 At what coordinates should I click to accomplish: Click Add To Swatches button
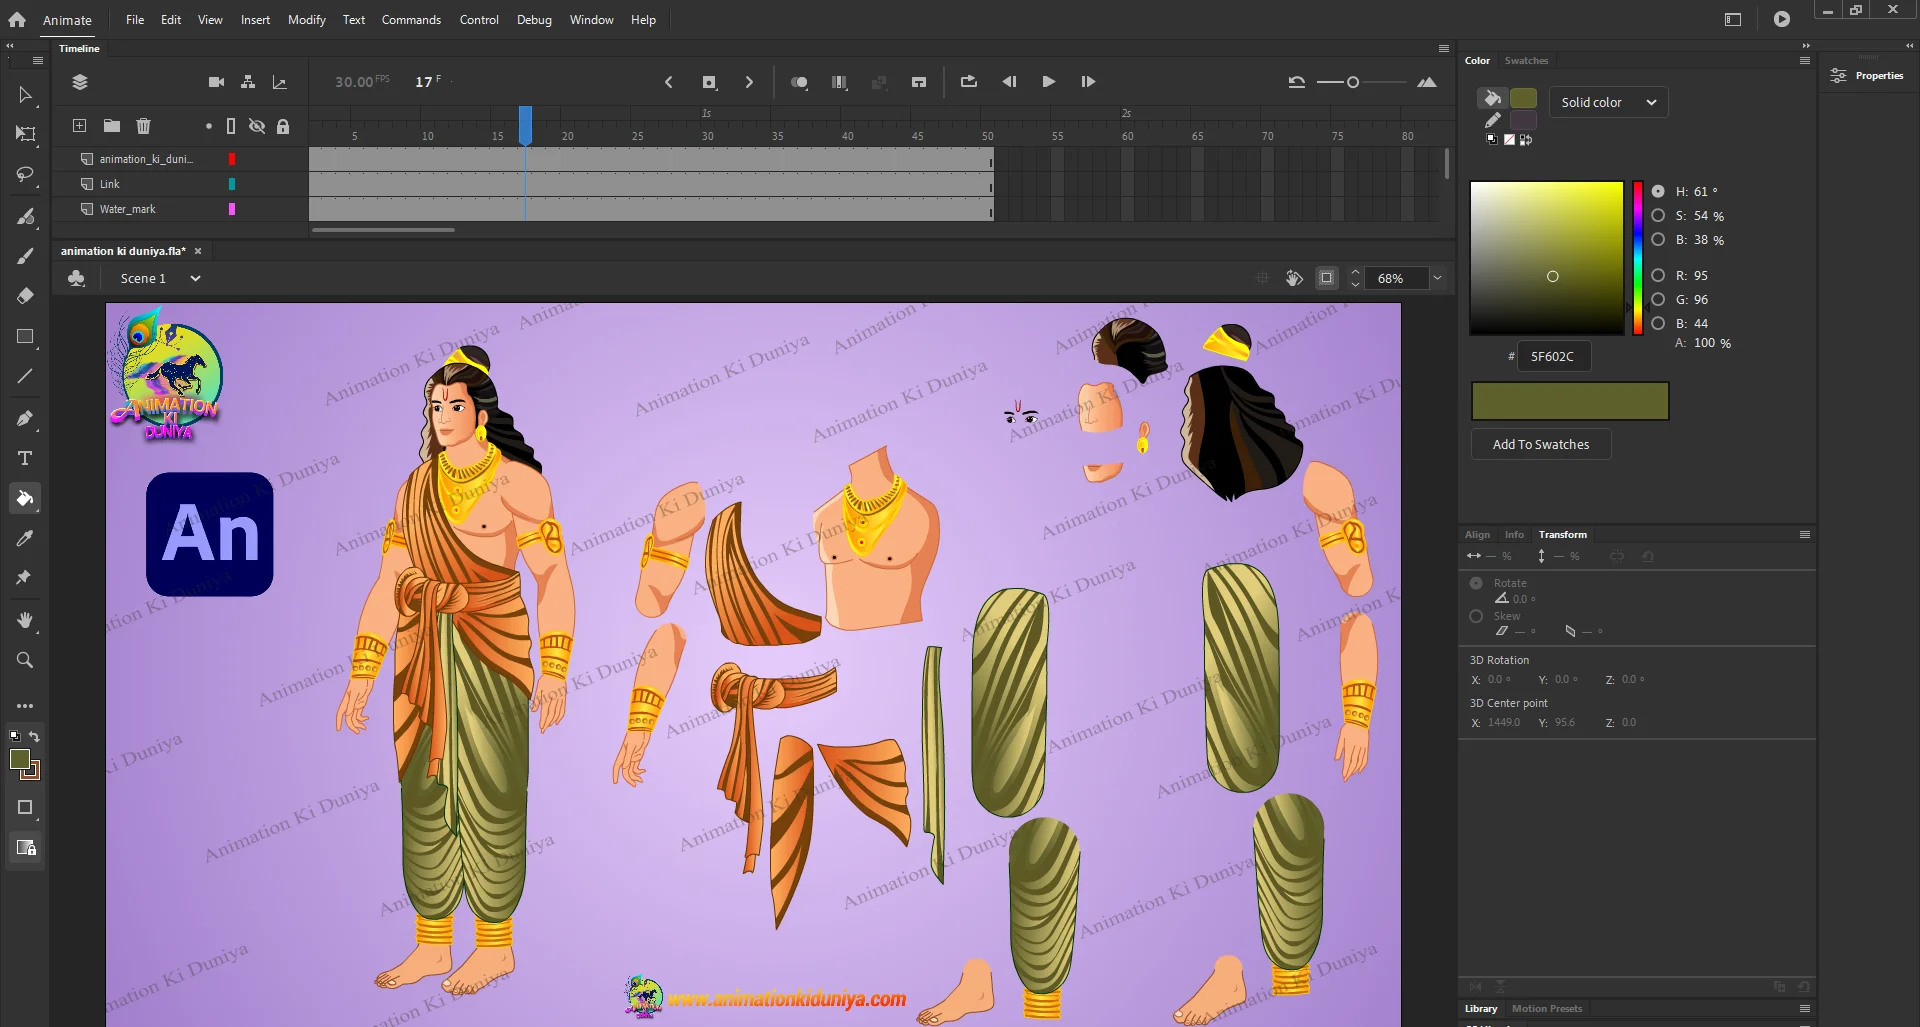pyautogui.click(x=1540, y=444)
